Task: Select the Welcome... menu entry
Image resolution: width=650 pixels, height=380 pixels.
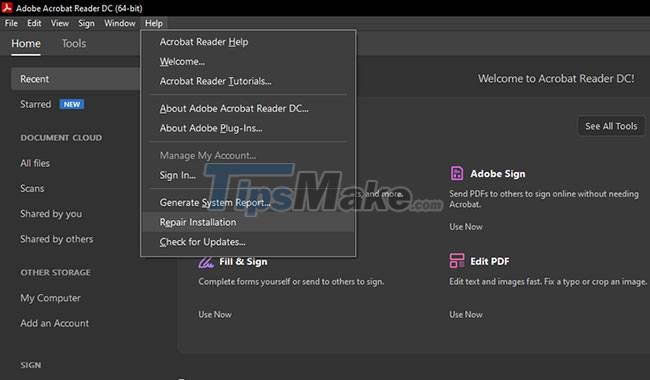Action: pyautogui.click(x=248, y=61)
